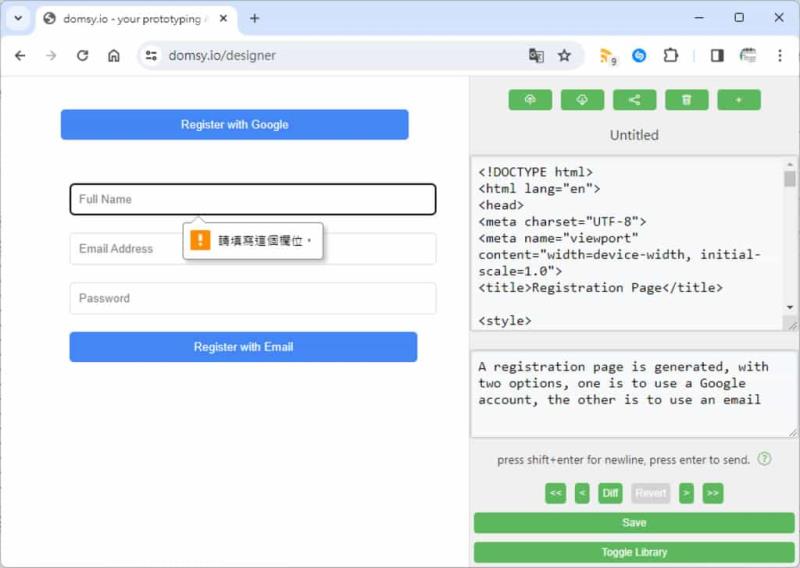Focus the Password input field
The image size is (800, 568).
coord(253,298)
